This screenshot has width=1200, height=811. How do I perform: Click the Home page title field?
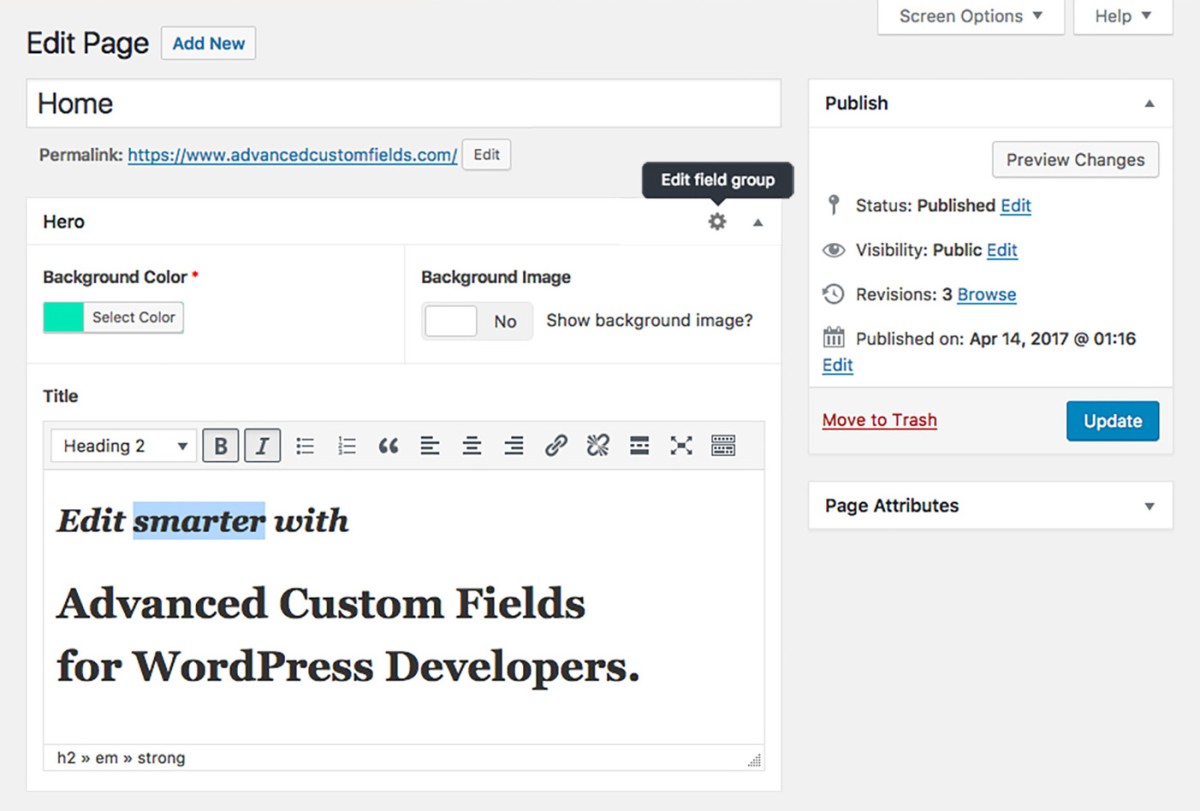[x=403, y=104]
